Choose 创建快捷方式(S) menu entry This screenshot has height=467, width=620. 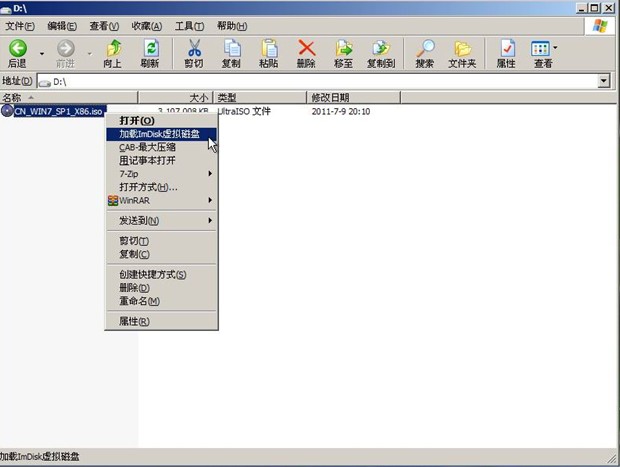coord(161,274)
